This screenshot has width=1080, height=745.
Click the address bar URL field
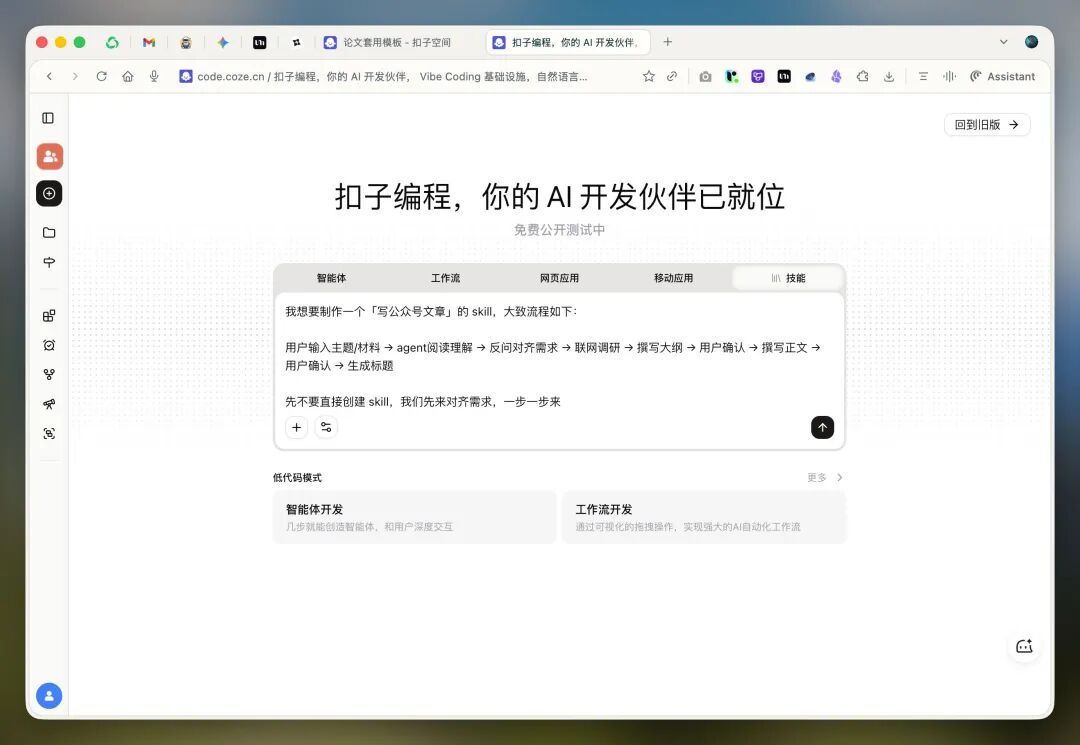click(x=393, y=76)
